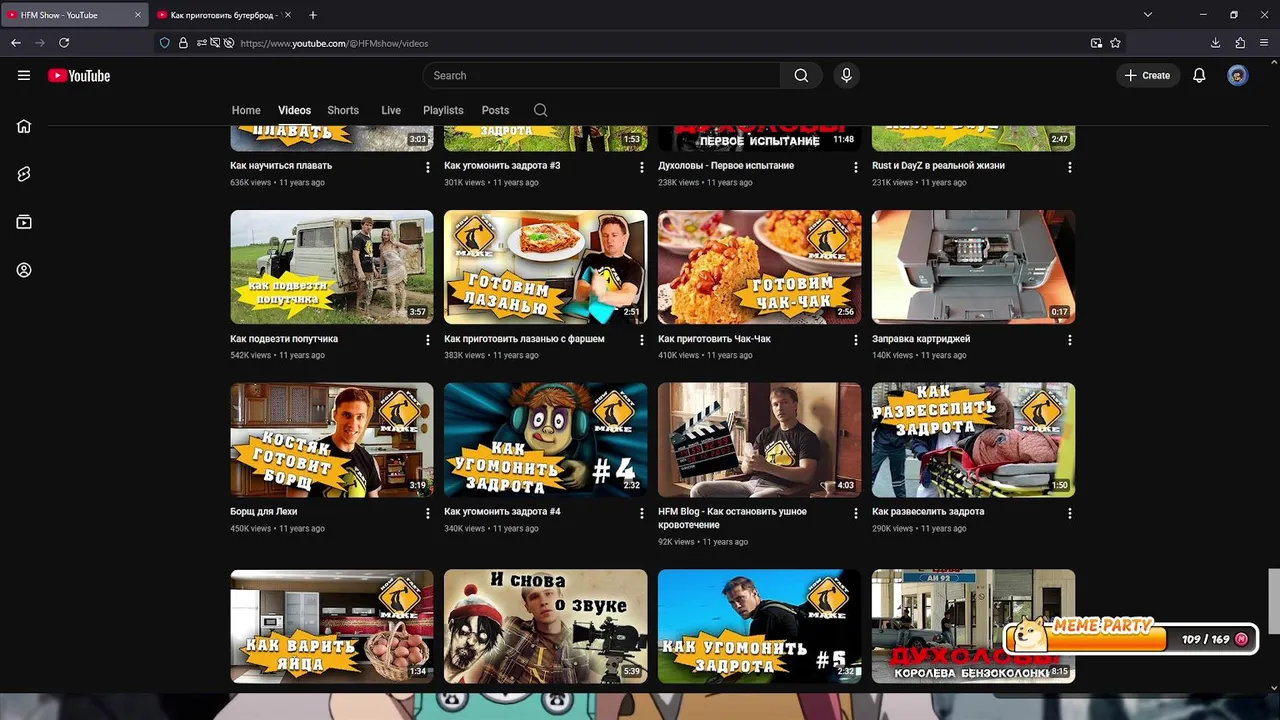The image size is (1280, 720).
Task: Click the address bar lock icon
Action: (183, 43)
